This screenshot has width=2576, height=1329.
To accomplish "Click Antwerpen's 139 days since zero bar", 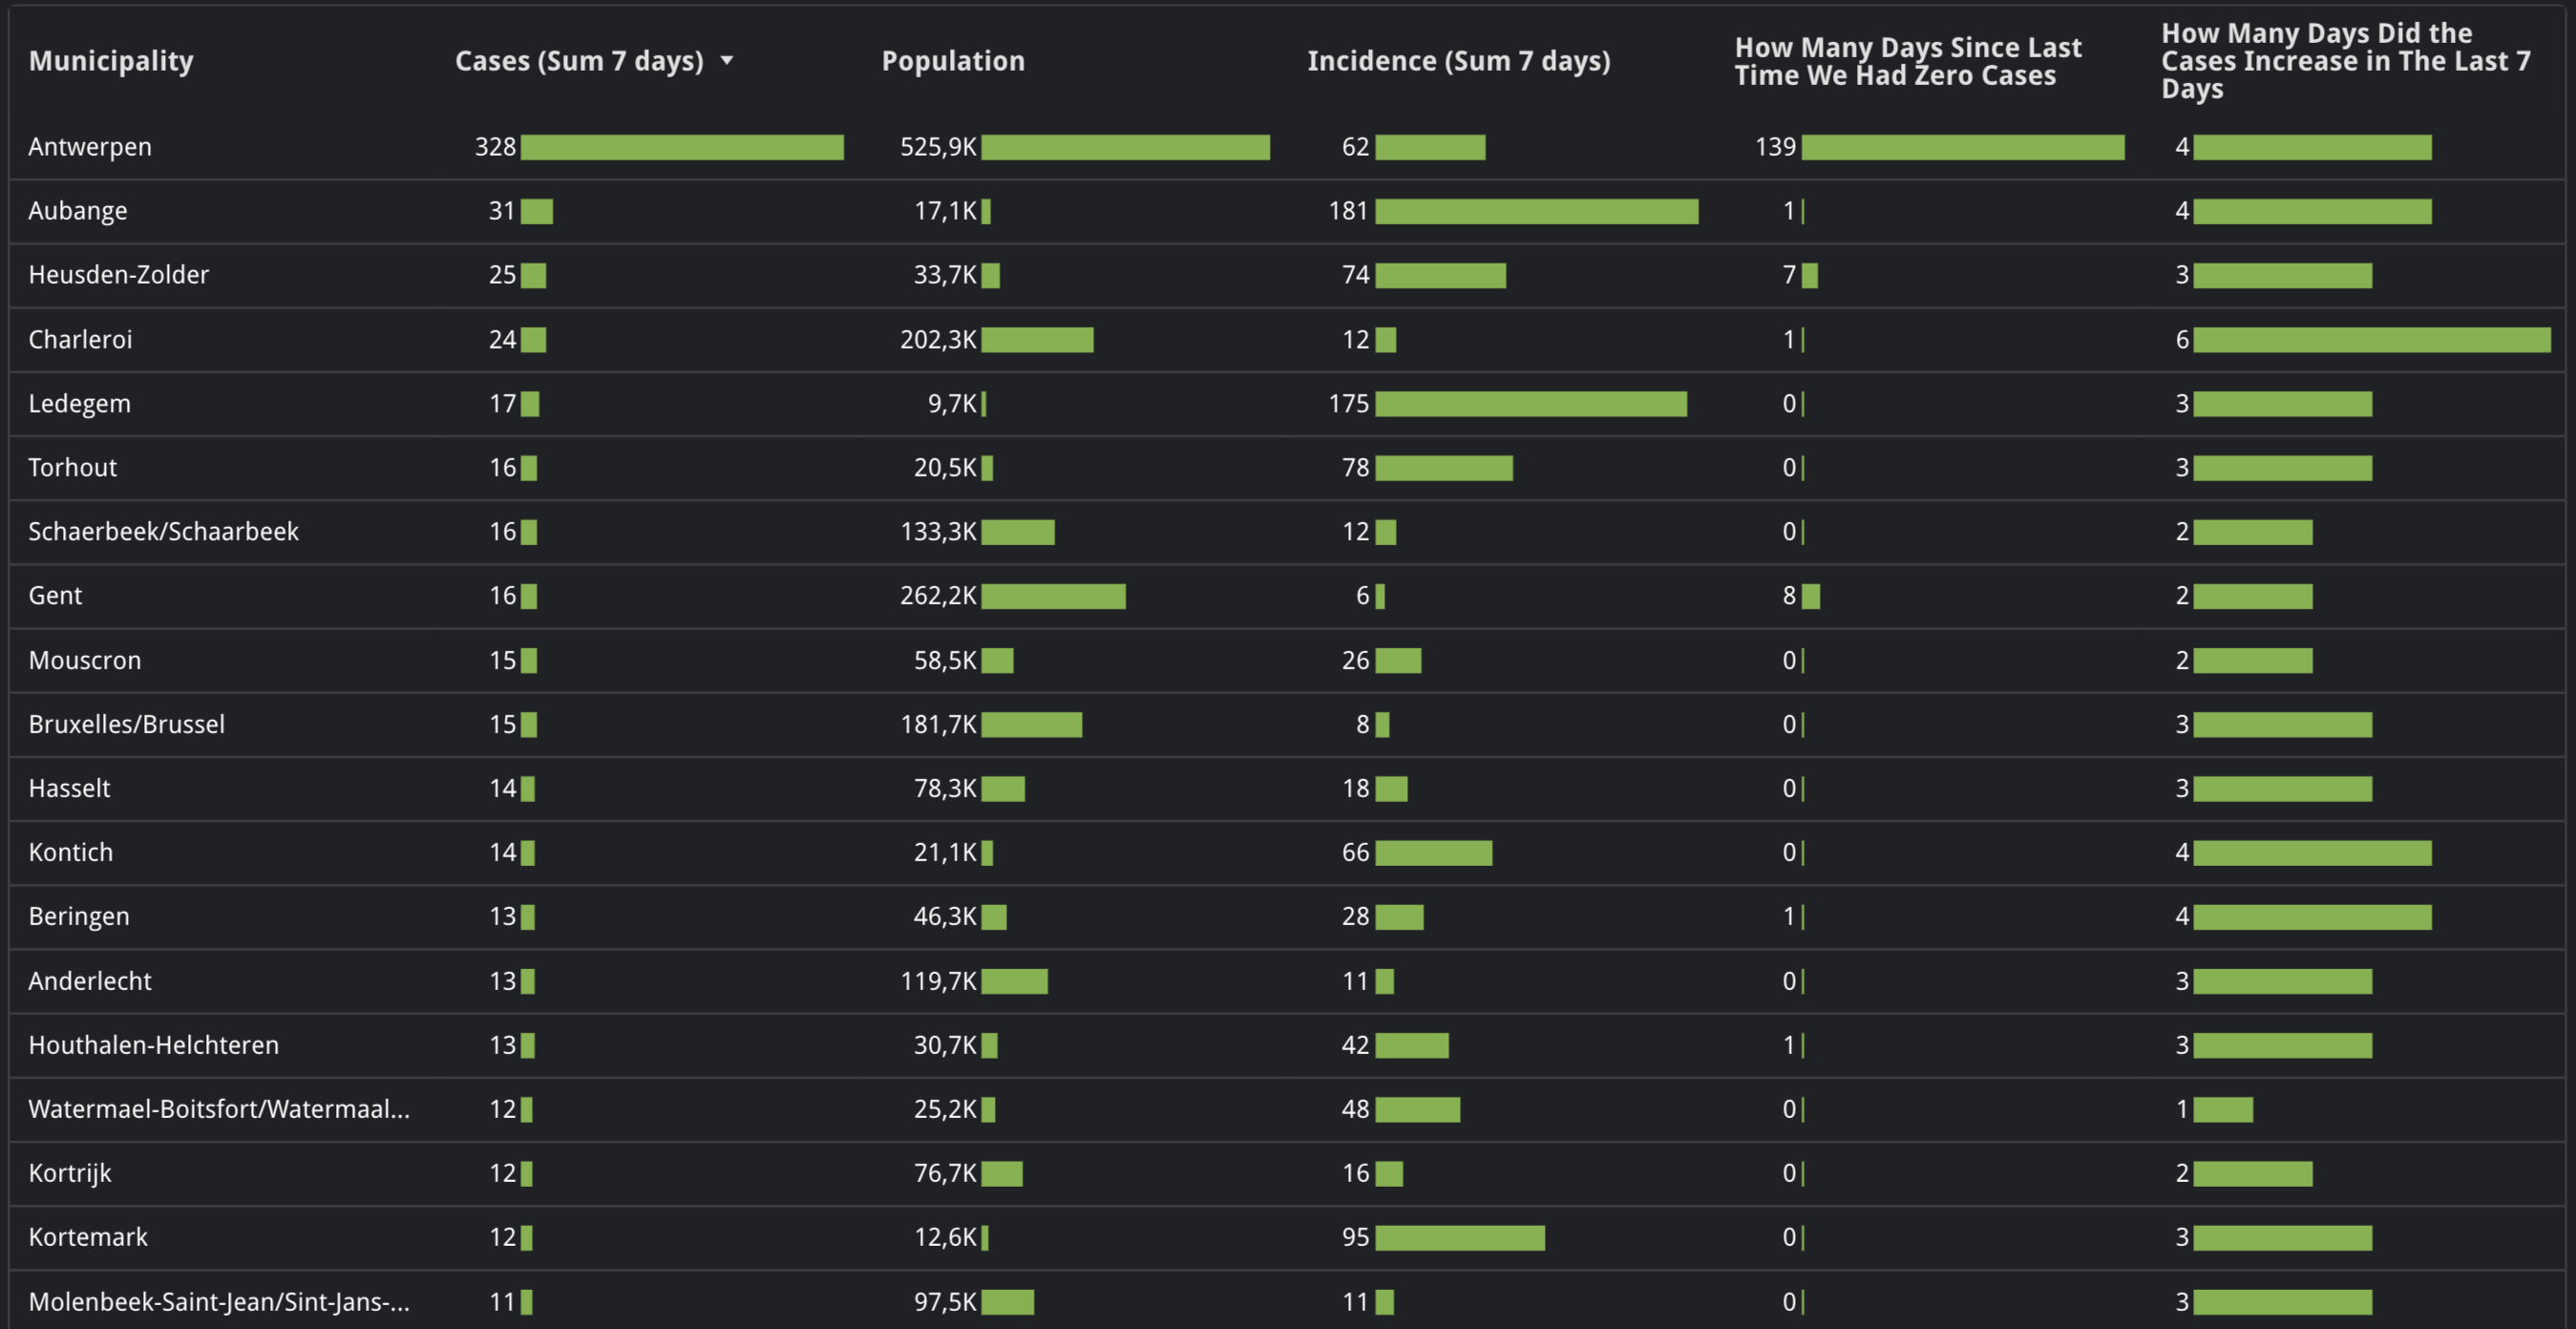I will [x=1962, y=148].
